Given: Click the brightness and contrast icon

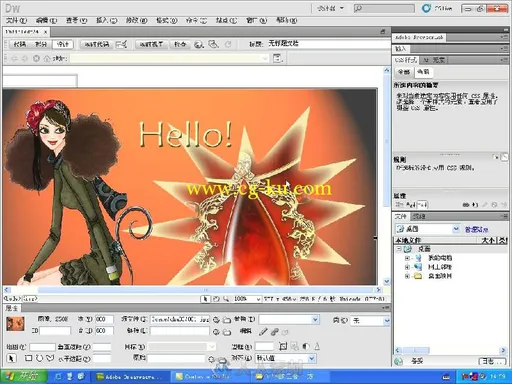Looking at the screenshot, I should click(x=306, y=347).
